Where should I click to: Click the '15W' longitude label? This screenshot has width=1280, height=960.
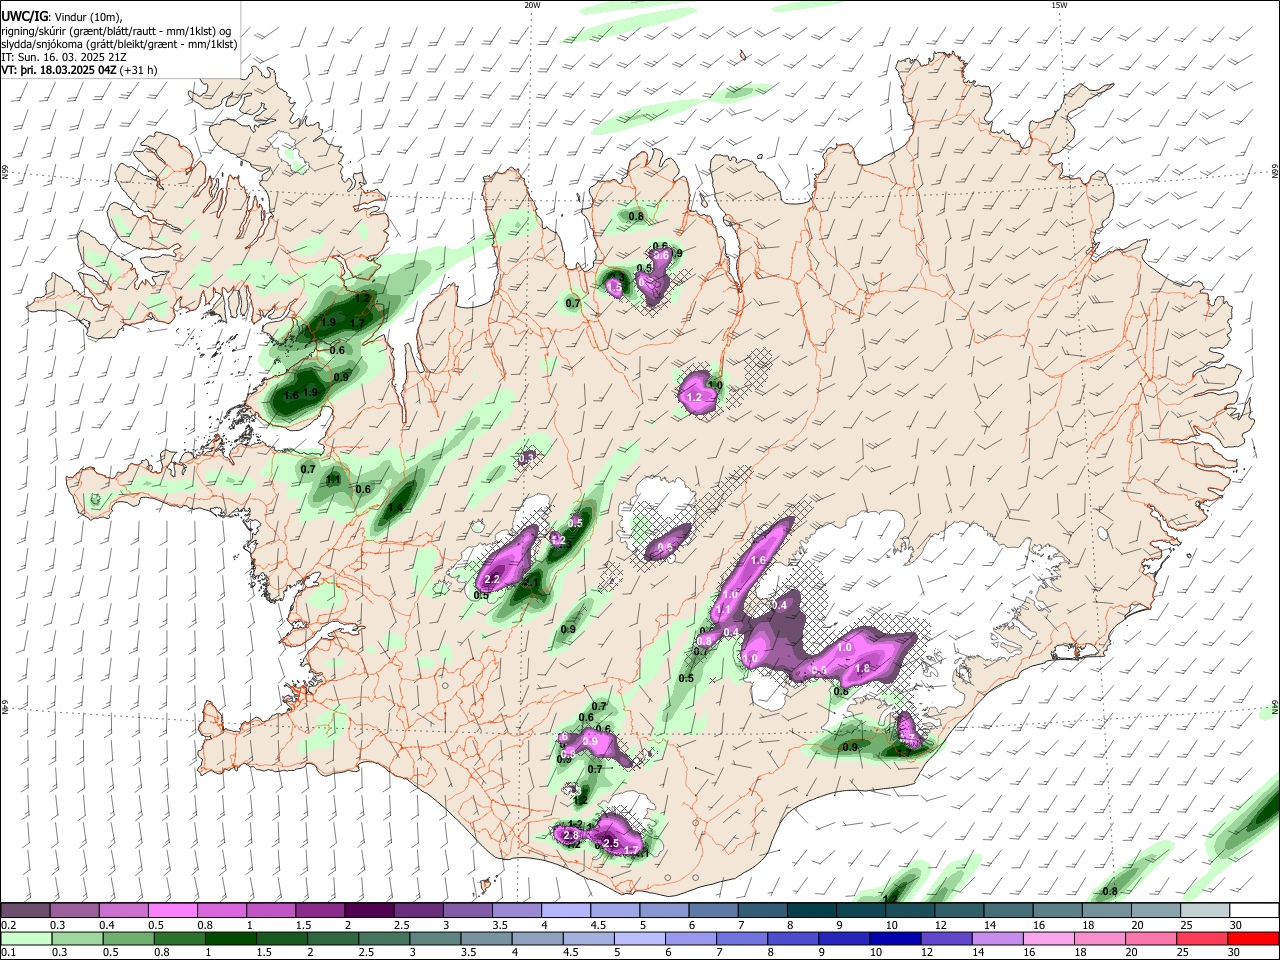coord(1059,5)
